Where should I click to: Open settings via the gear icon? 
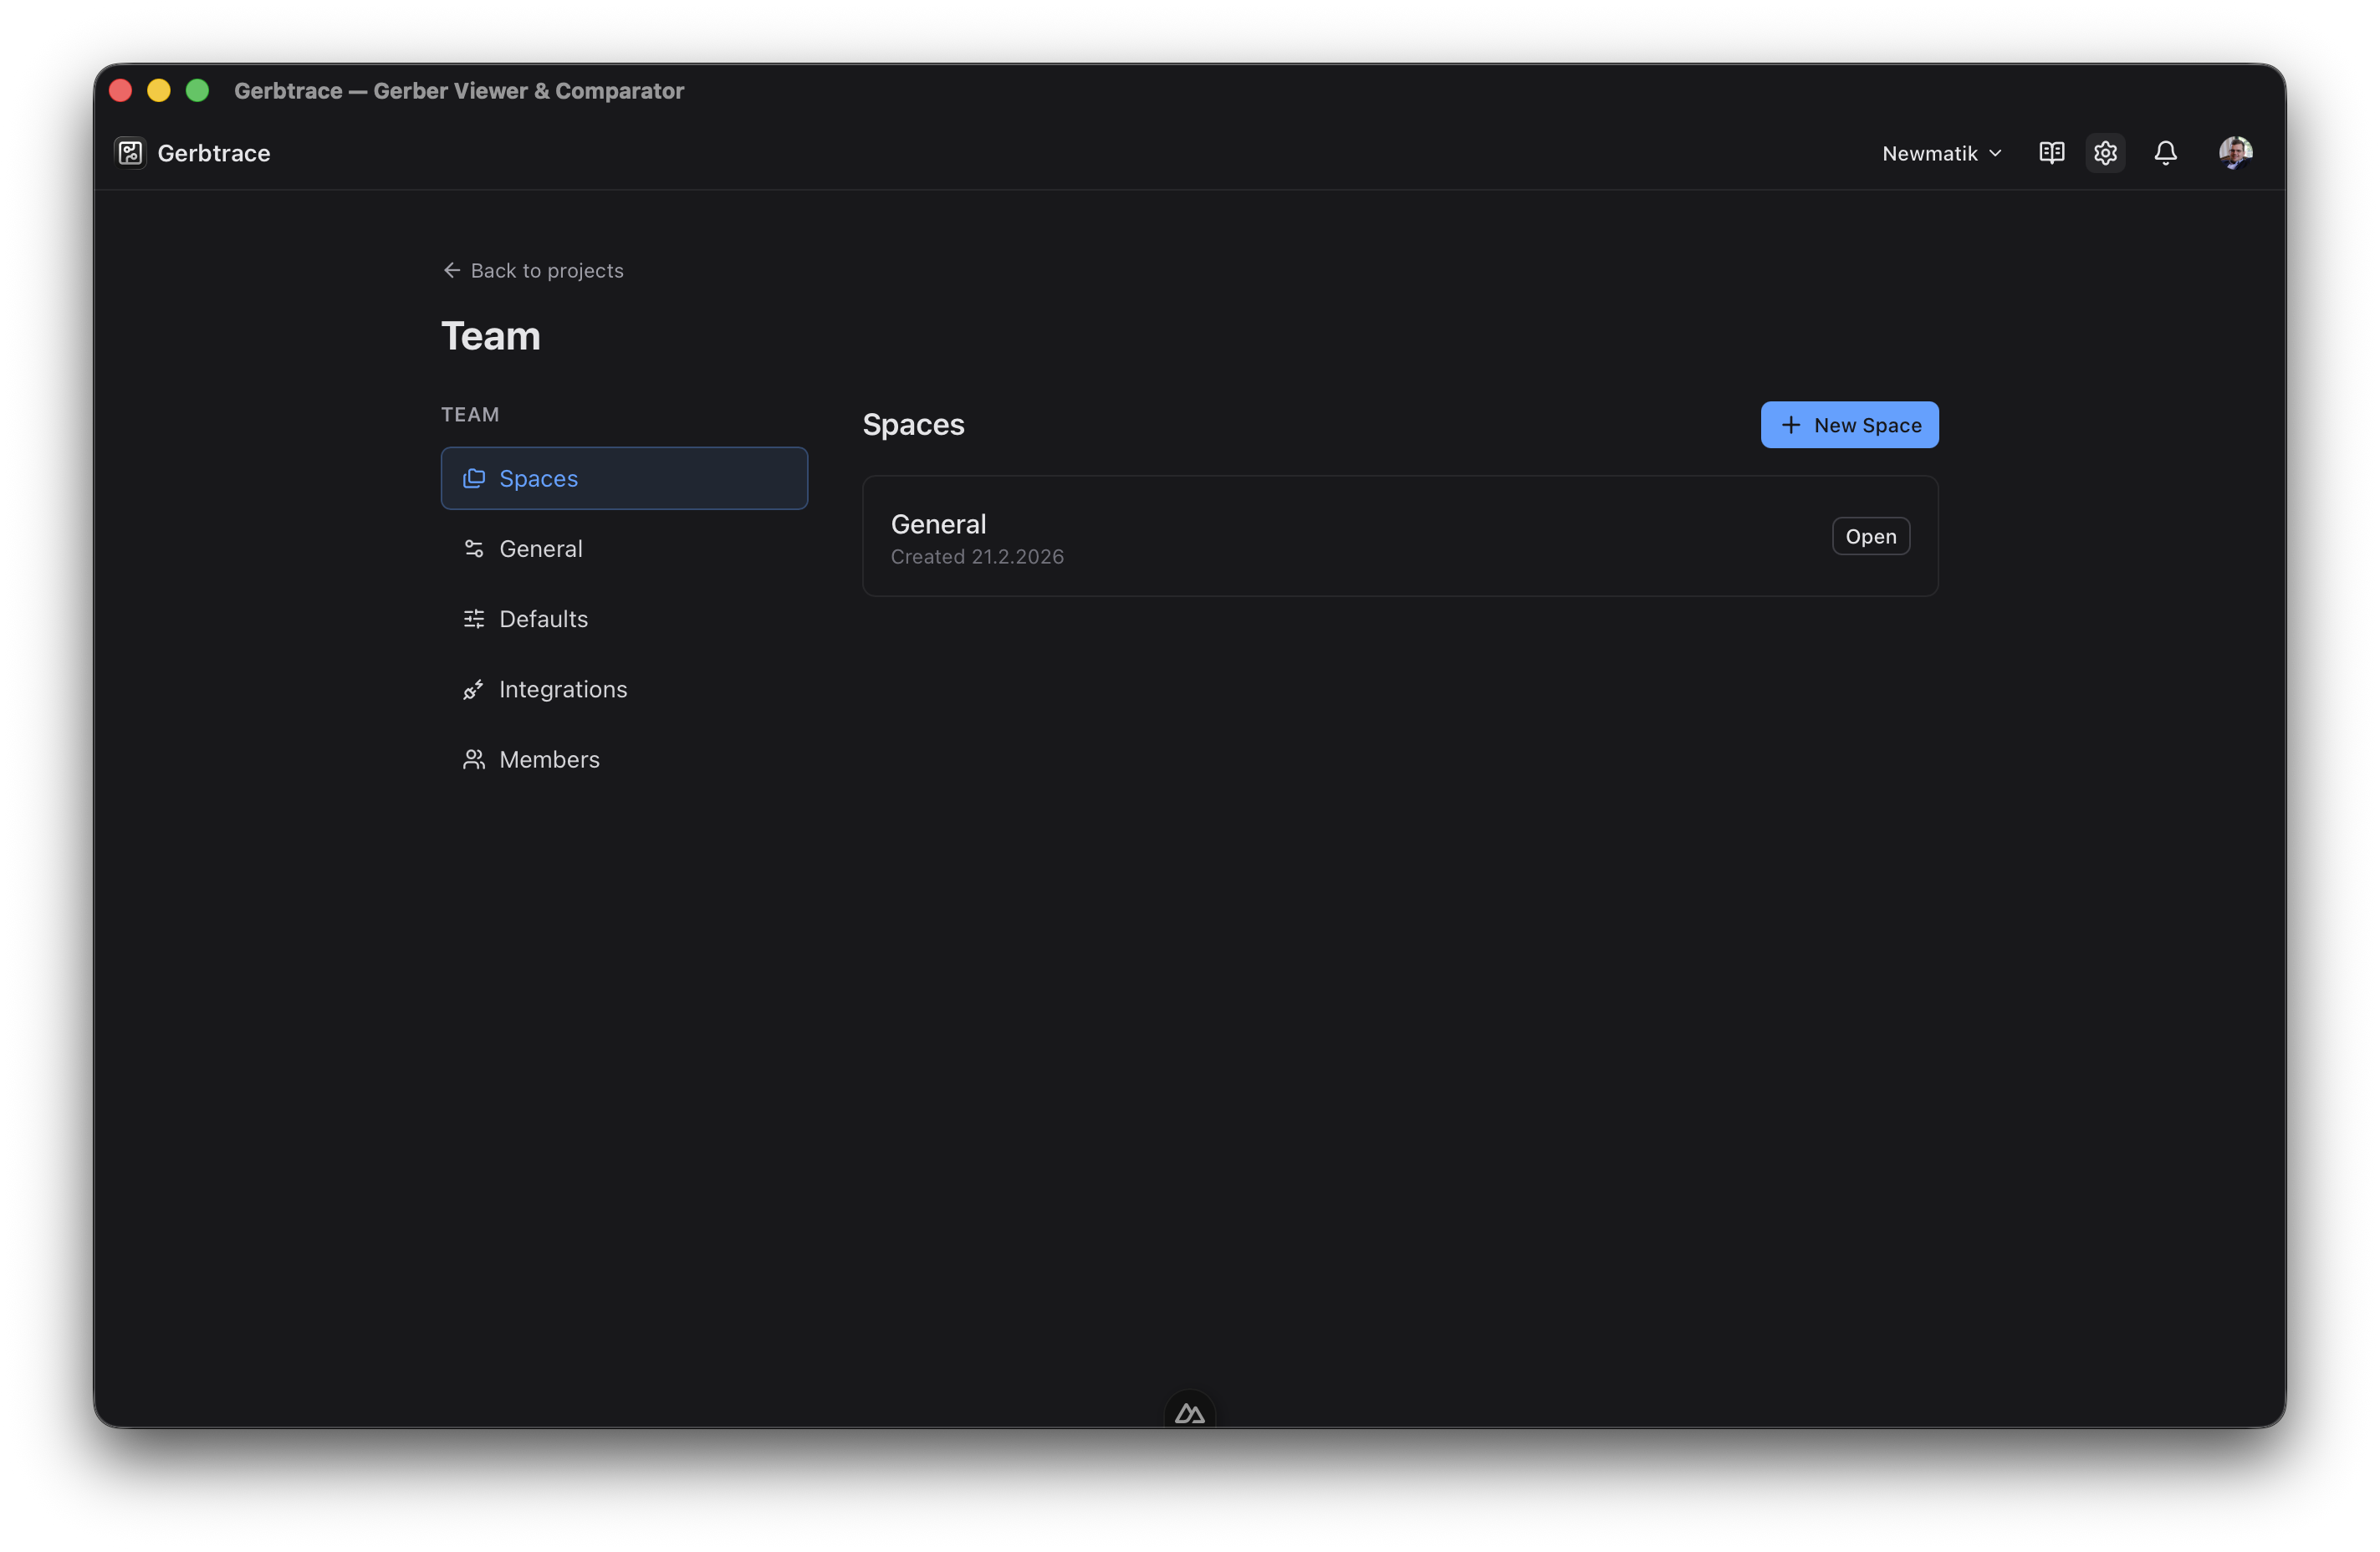point(2105,153)
